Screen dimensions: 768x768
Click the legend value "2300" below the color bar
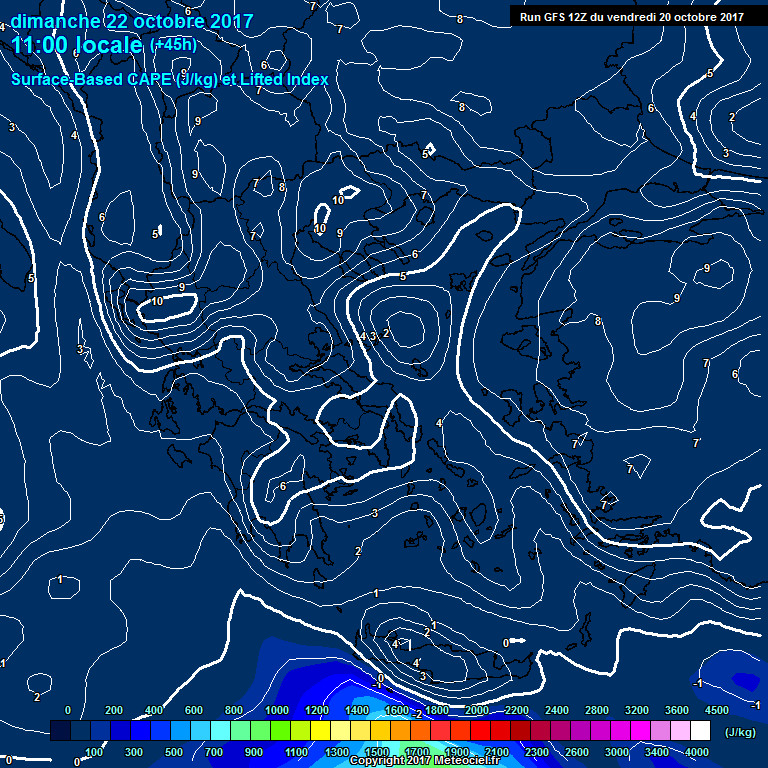click(x=536, y=752)
